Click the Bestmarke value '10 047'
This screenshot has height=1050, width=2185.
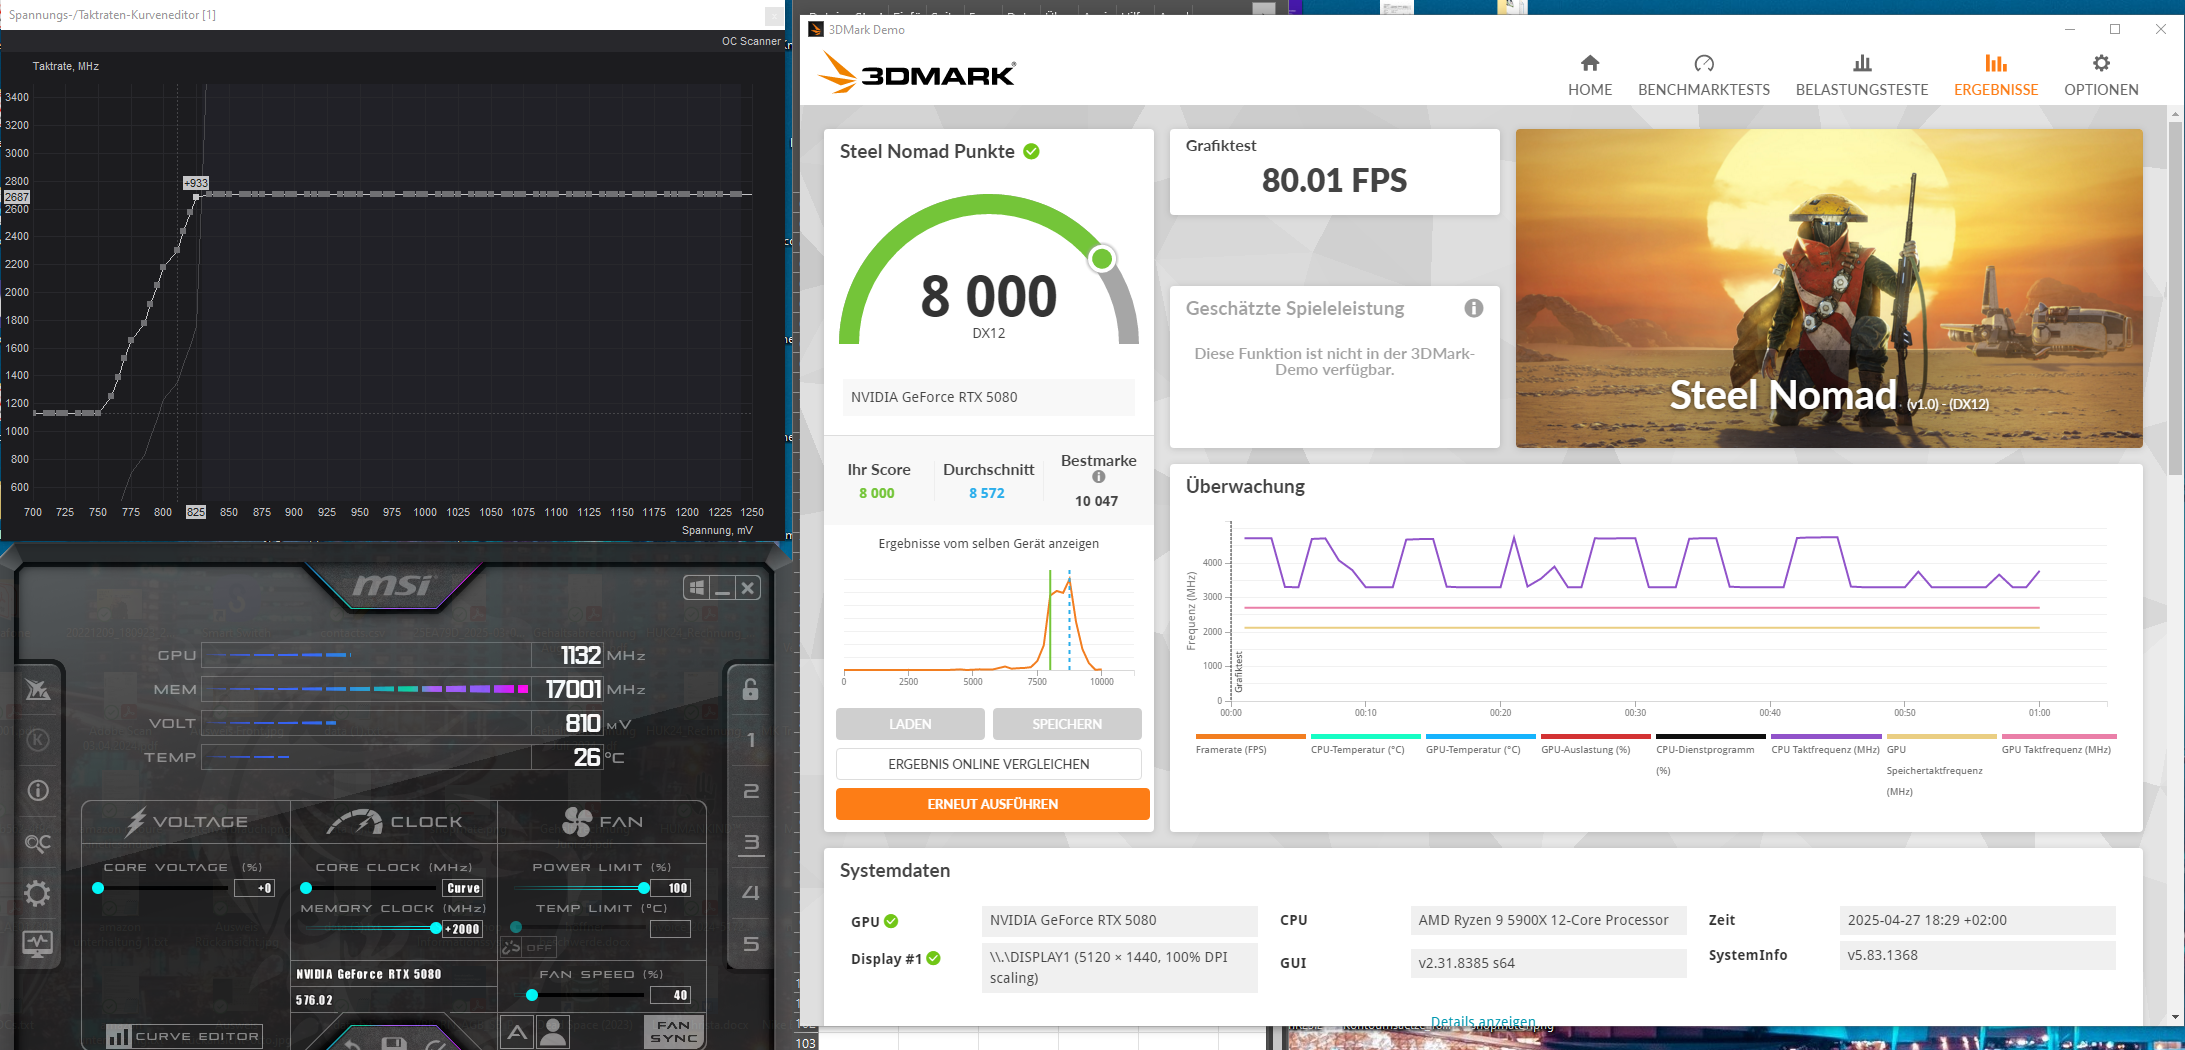(x=1097, y=501)
